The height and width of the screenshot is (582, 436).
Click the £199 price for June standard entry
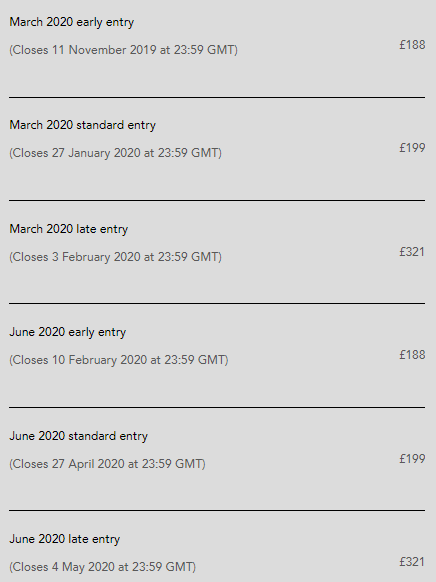pos(412,458)
